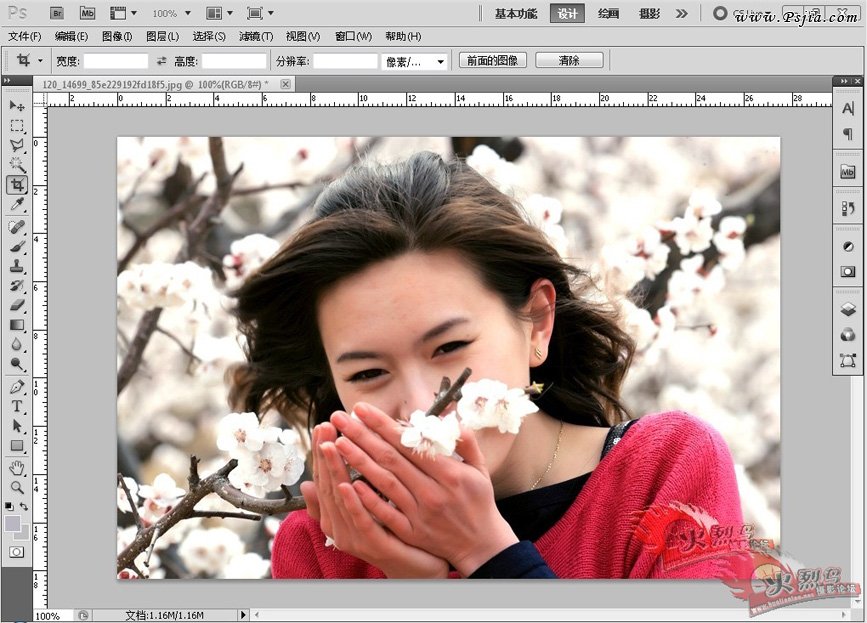Open the 滤镜(T) menu

click(255, 36)
